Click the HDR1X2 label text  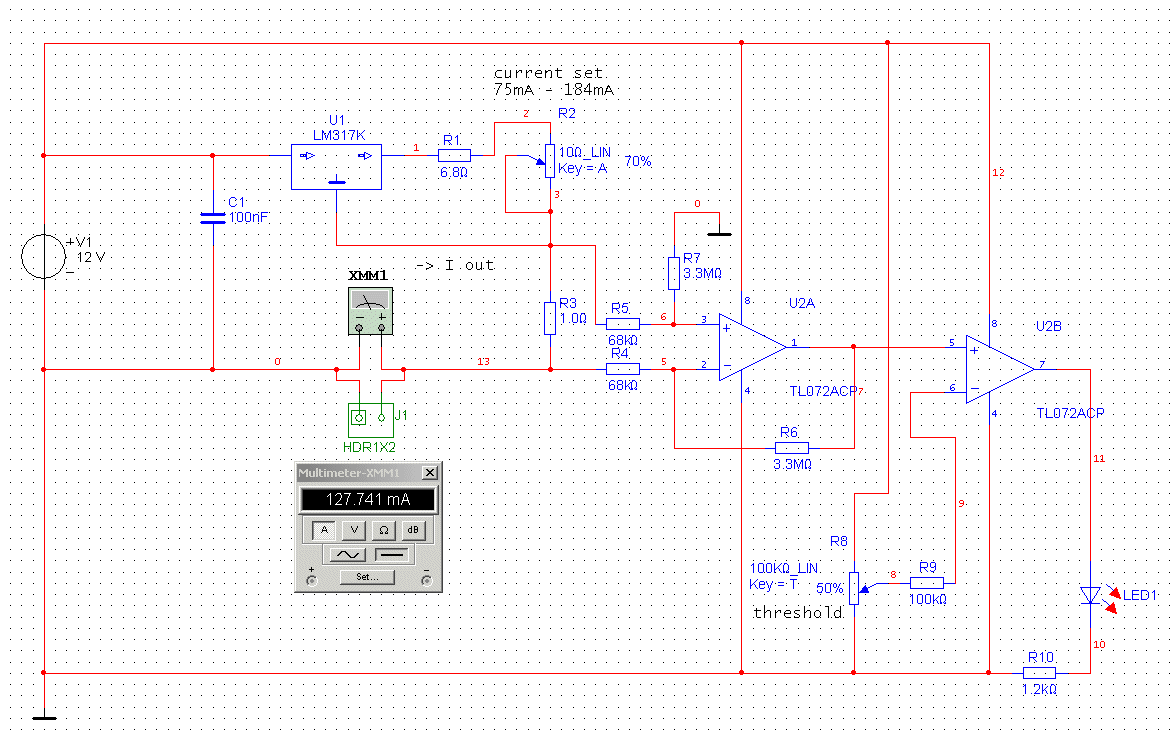coord(369,447)
